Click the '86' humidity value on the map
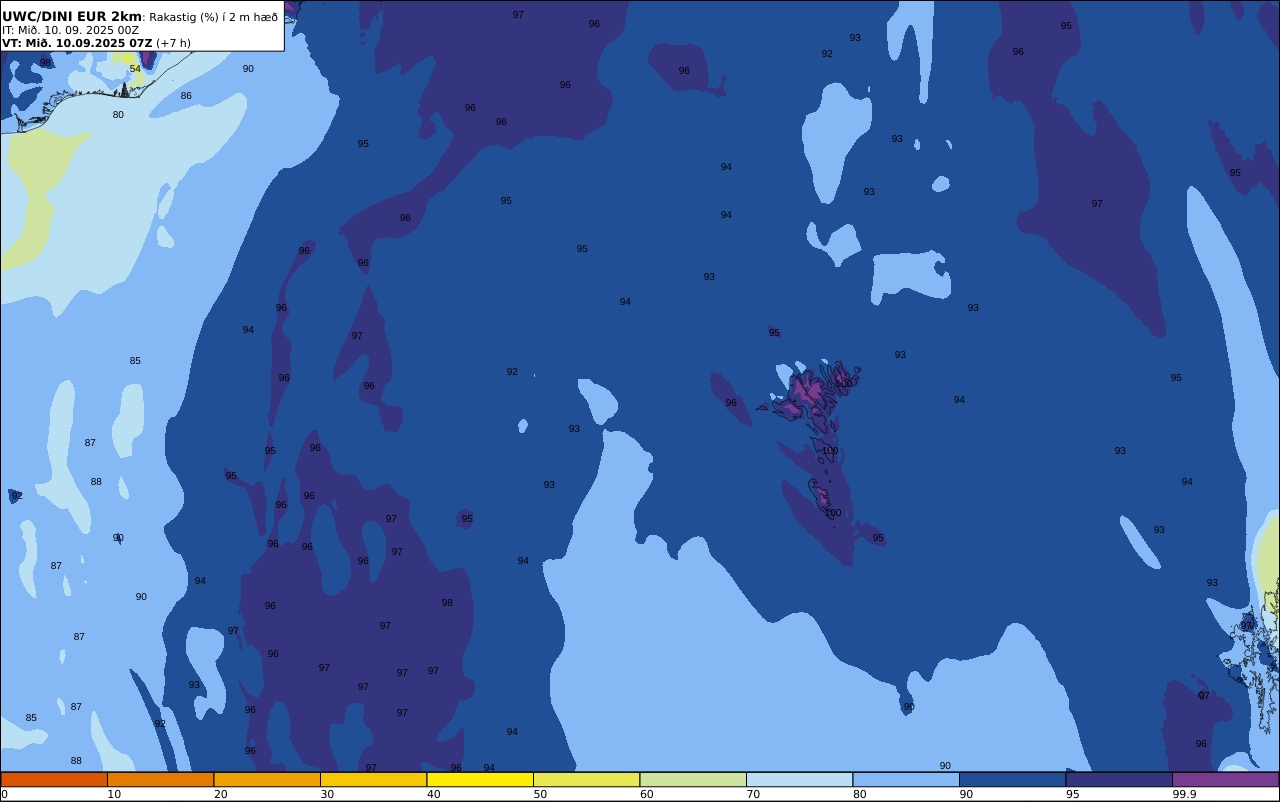This screenshot has height=802, width=1280. click(186, 96)
